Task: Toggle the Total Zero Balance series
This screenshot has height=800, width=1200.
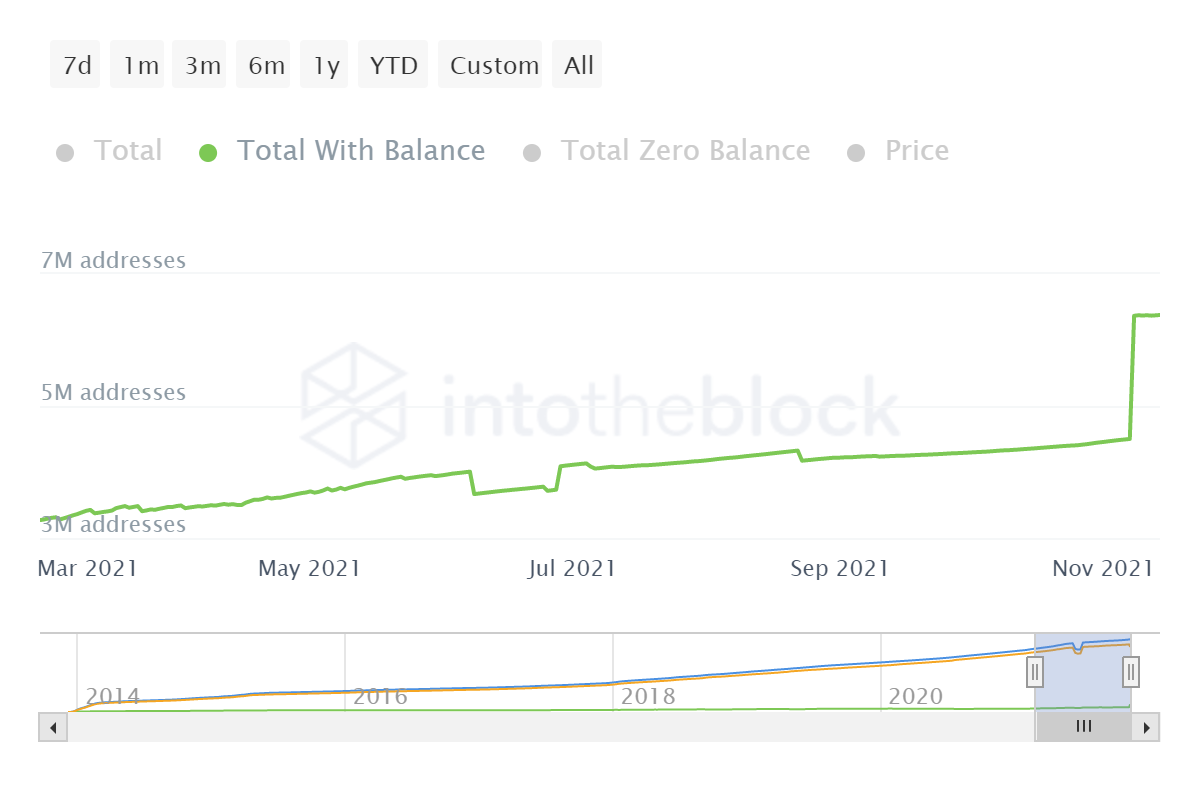Action: [x=684, y=151]
